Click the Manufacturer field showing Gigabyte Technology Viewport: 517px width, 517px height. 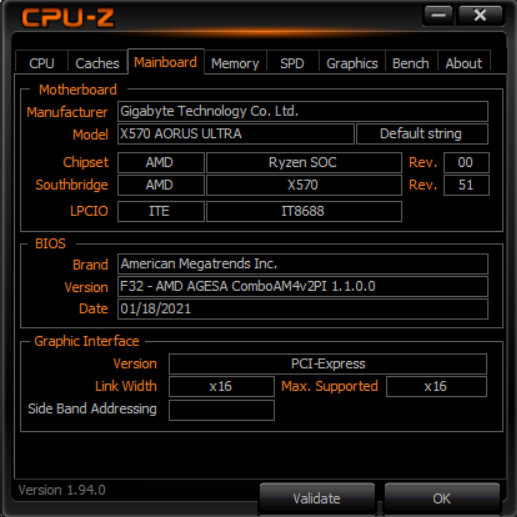pyautogui.click(x=303, y=111)
